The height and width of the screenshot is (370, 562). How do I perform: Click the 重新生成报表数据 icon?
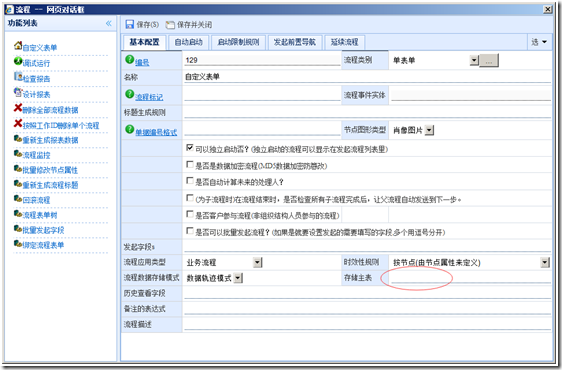[18, 138]
